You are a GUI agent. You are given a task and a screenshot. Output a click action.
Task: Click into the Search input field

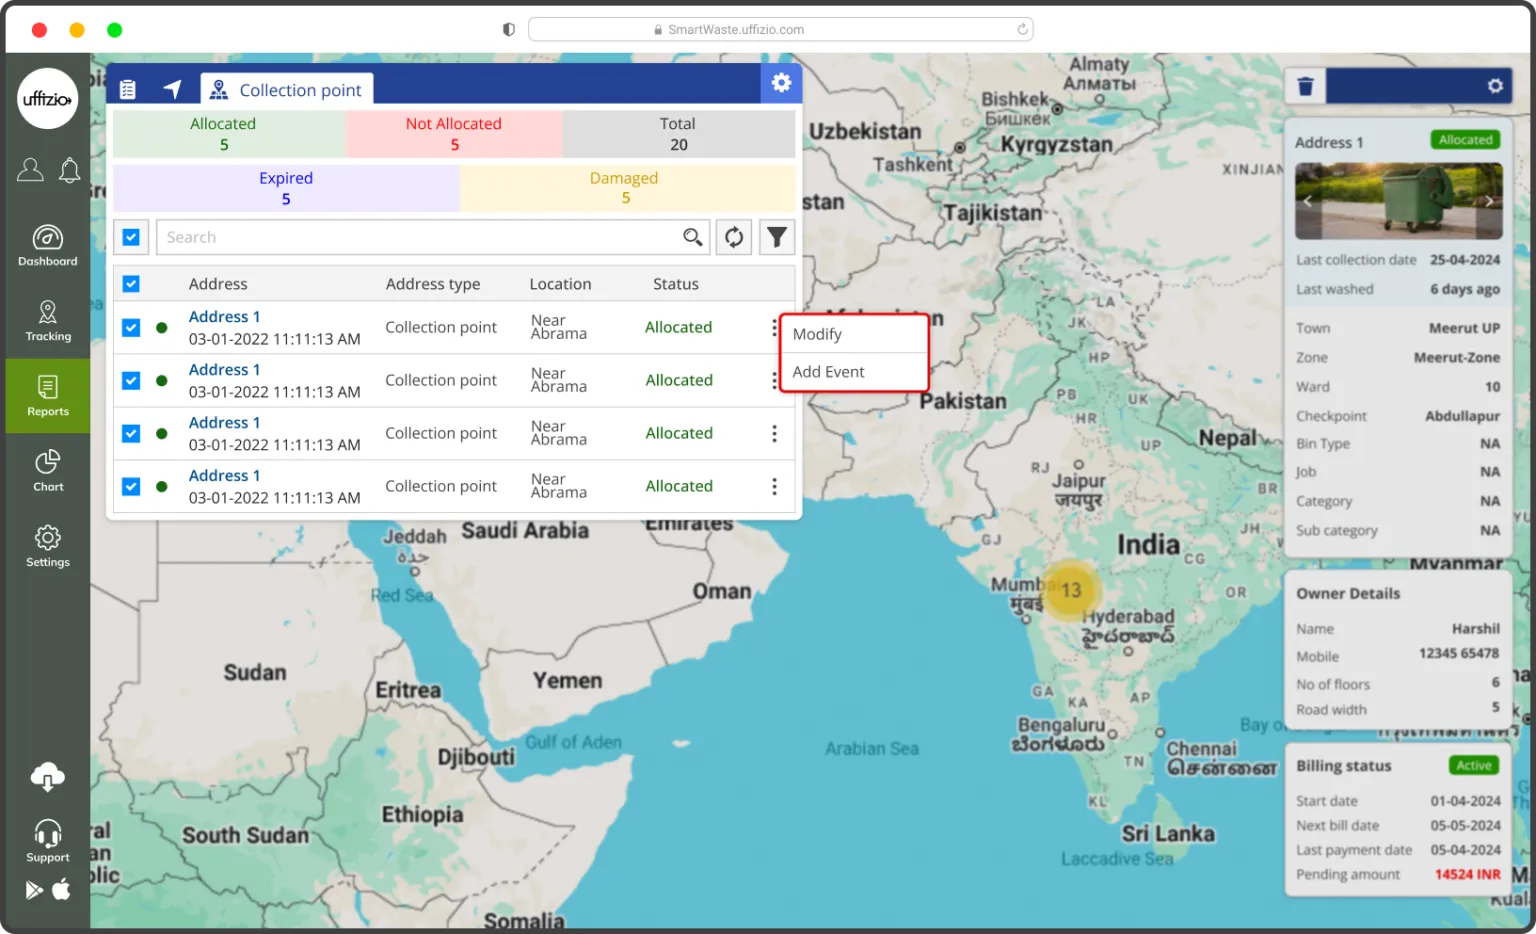[x=420, y=237]
